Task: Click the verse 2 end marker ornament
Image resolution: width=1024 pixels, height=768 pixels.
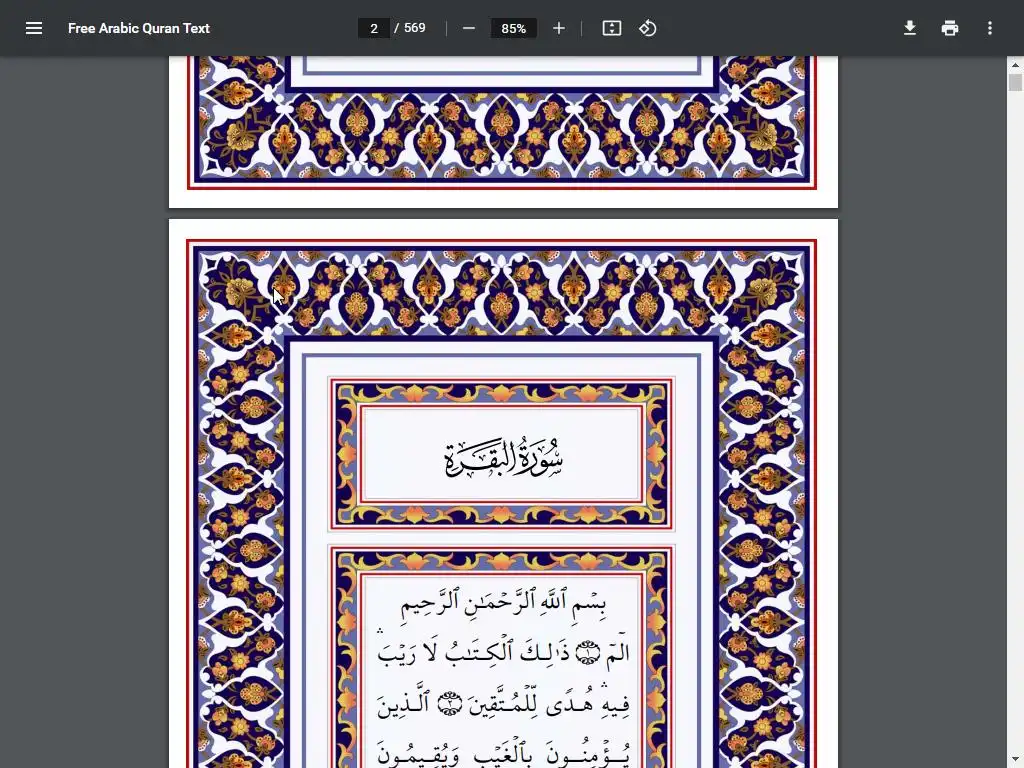Action: click(x=449, y=704)
